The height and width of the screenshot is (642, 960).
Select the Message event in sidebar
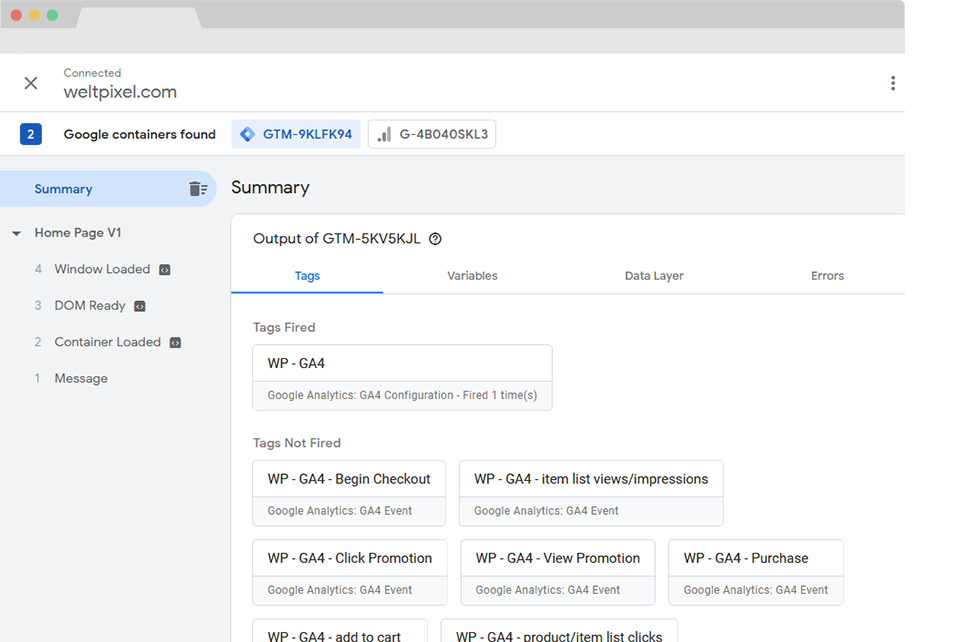tap(81, 379)
